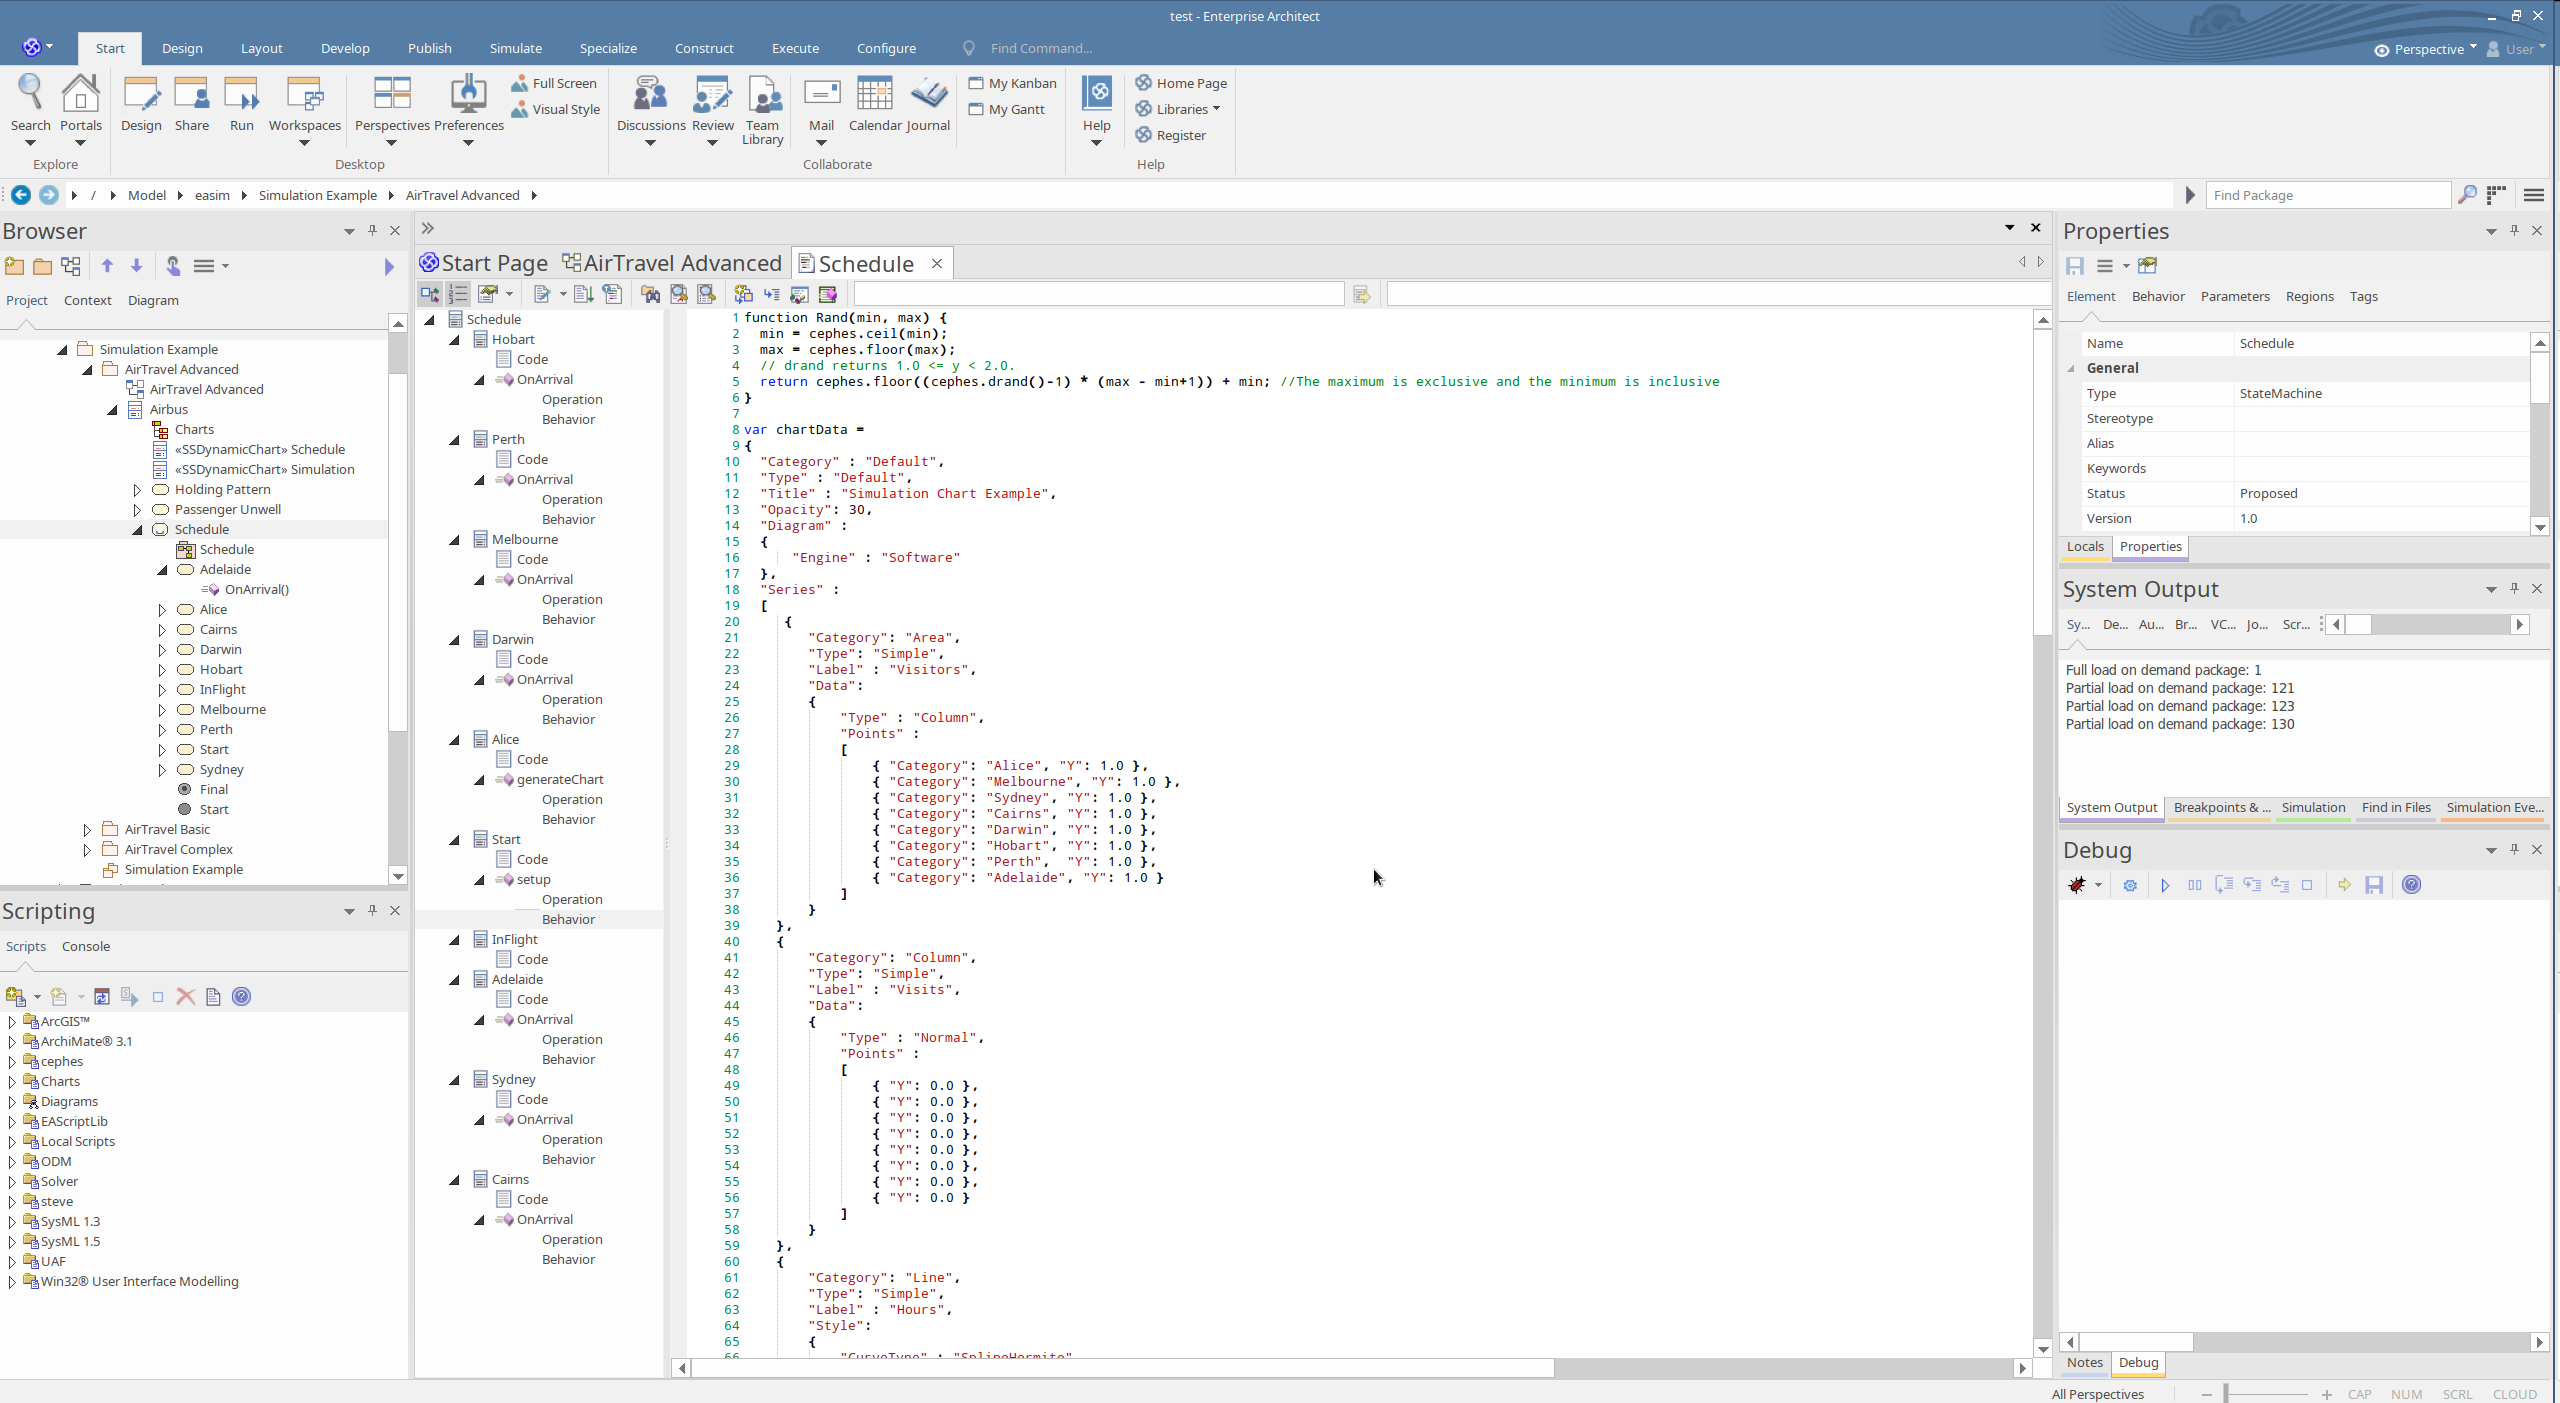The height and width of the screenshot is (1403, 2560).
Task: Expand the Holding Pattern tree node
Action: pos(137,489)
